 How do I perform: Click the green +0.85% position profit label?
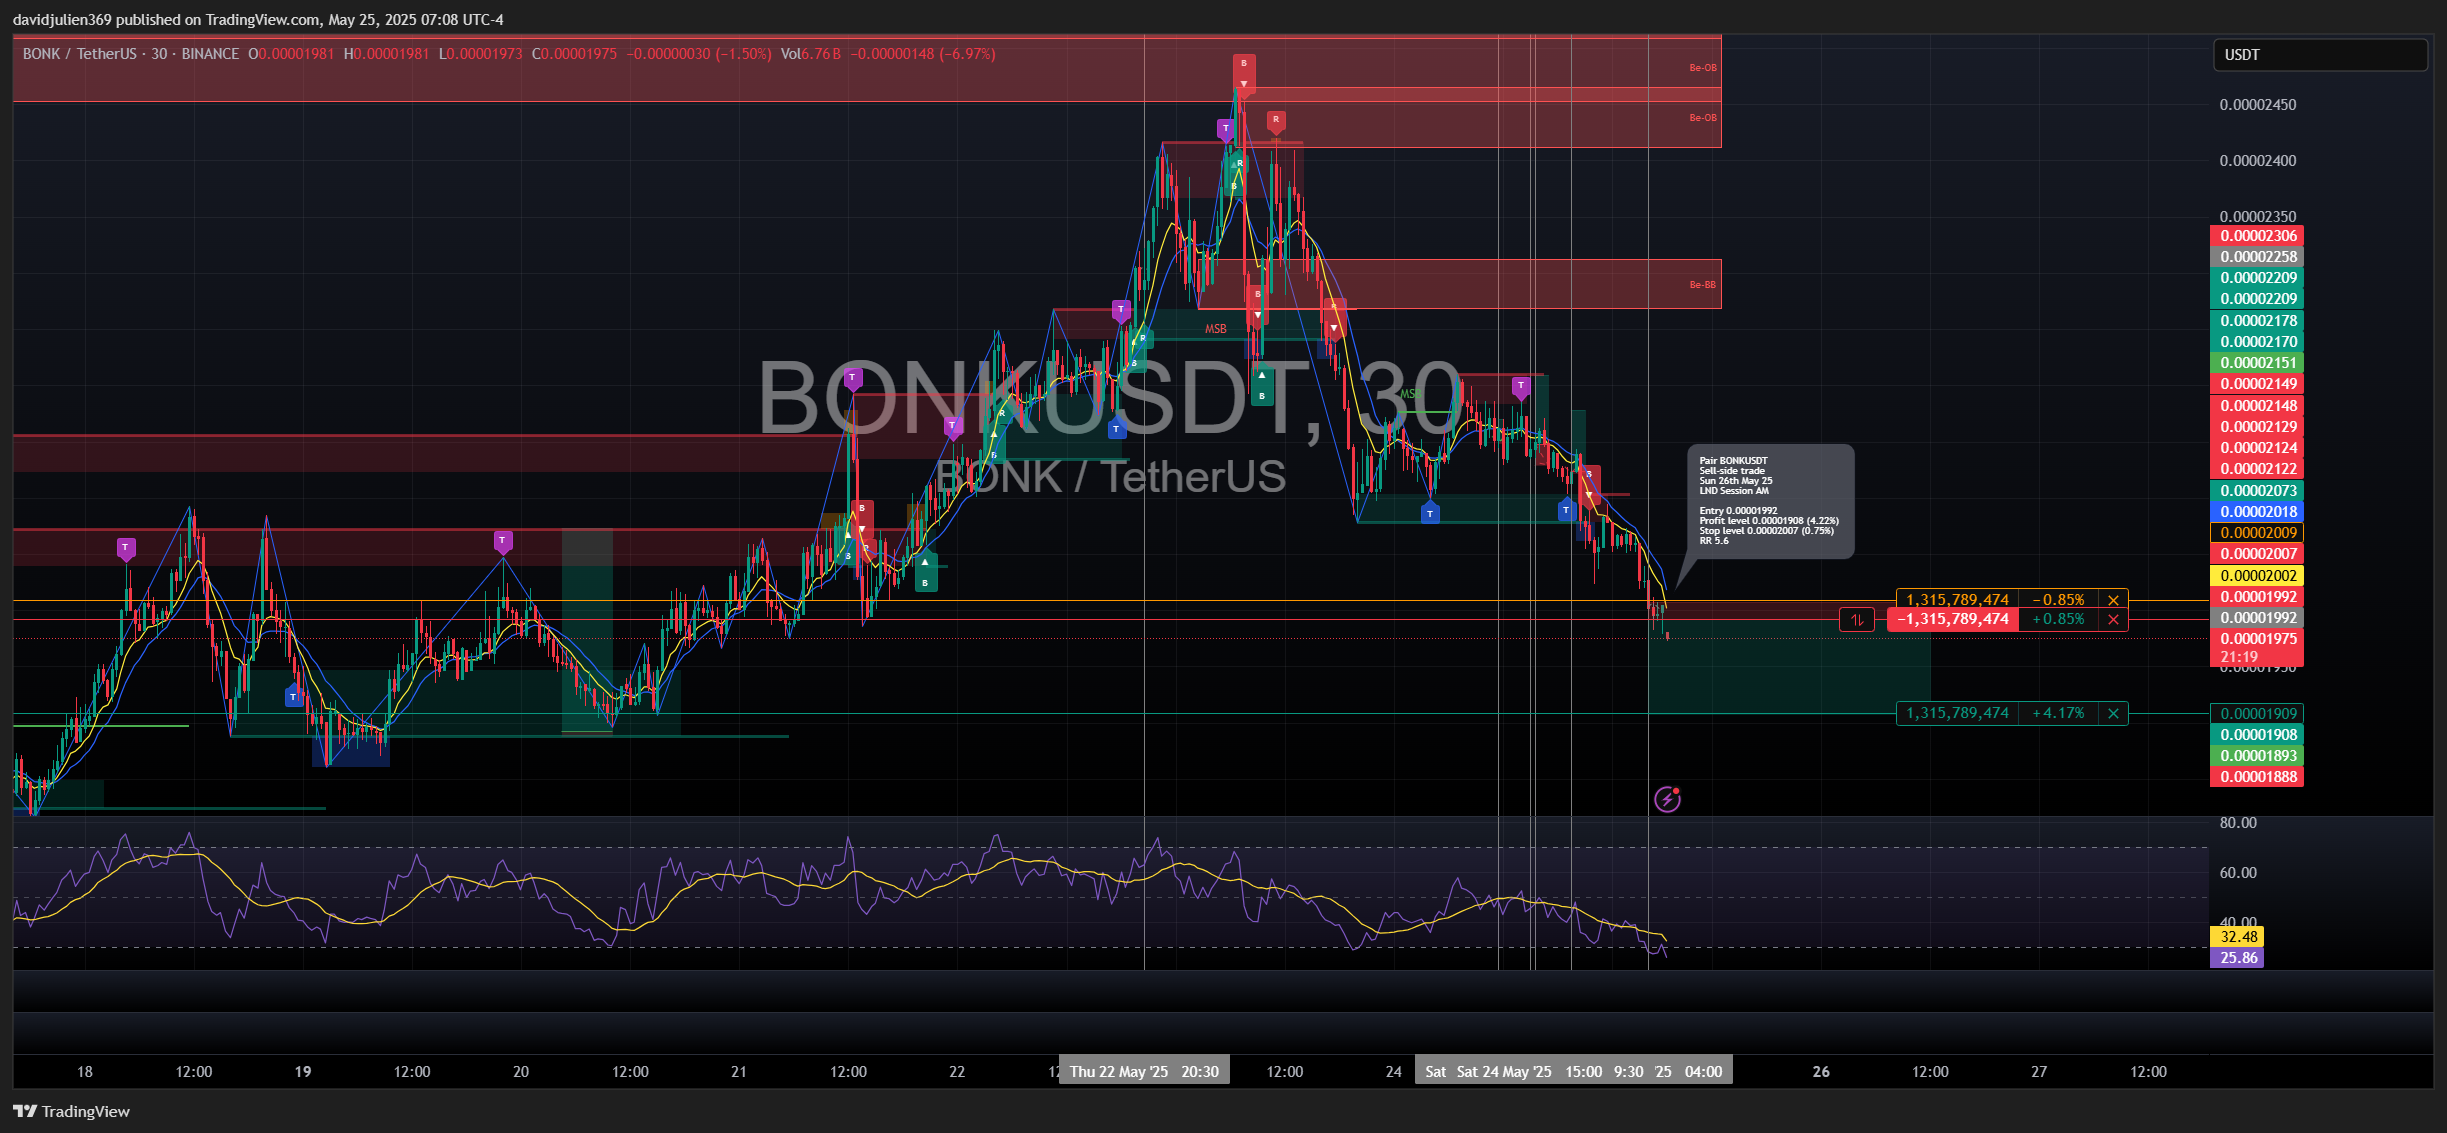[2058, 619]
